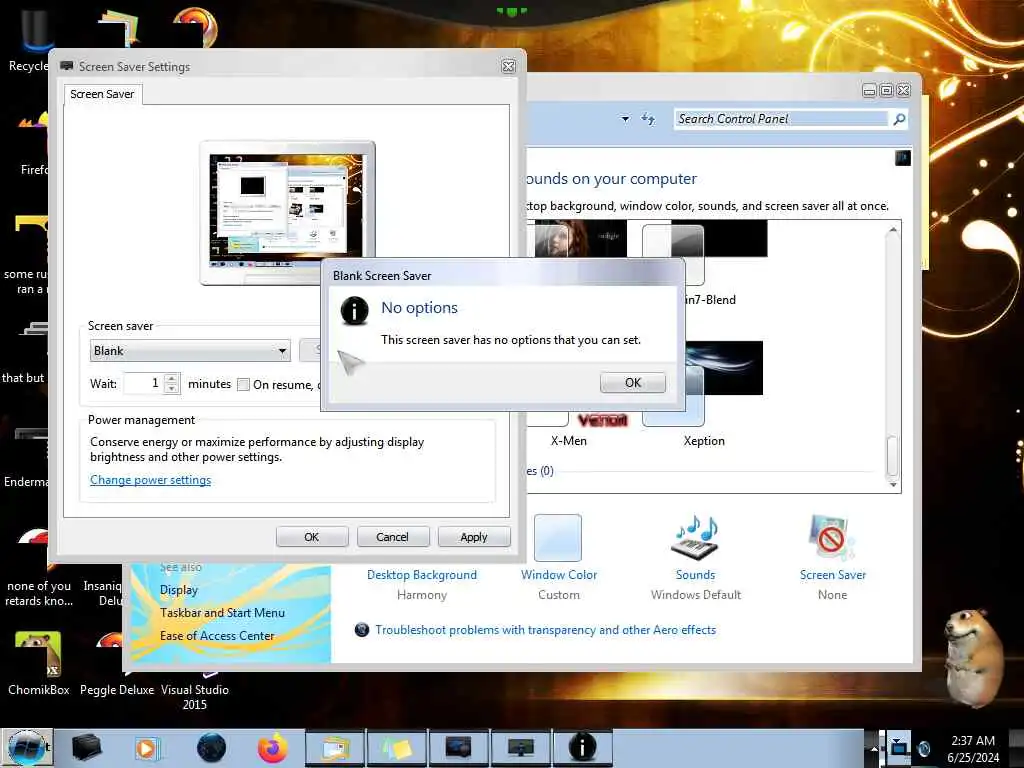Launch Firefox from the taskbar
The height and width of the screenshot is (768, 1024).
[x=272, y=748]
